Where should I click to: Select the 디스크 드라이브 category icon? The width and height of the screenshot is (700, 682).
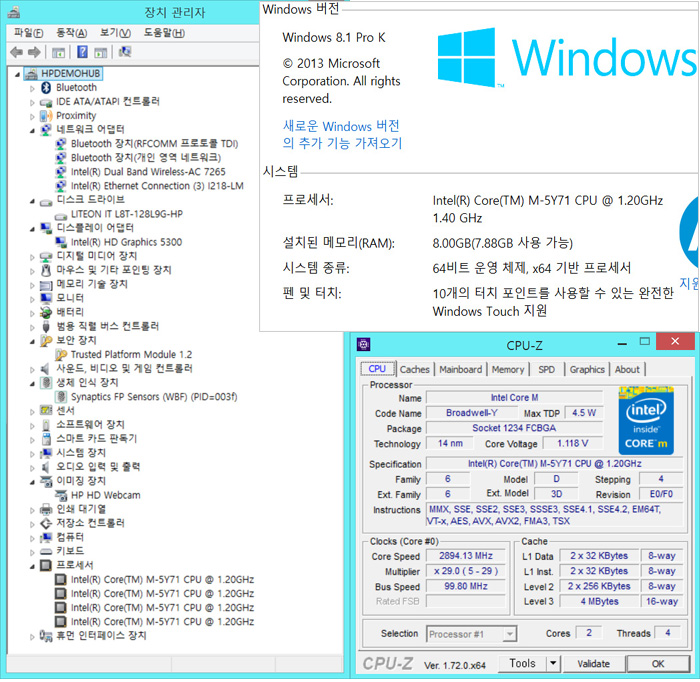(x=46, y=202)
